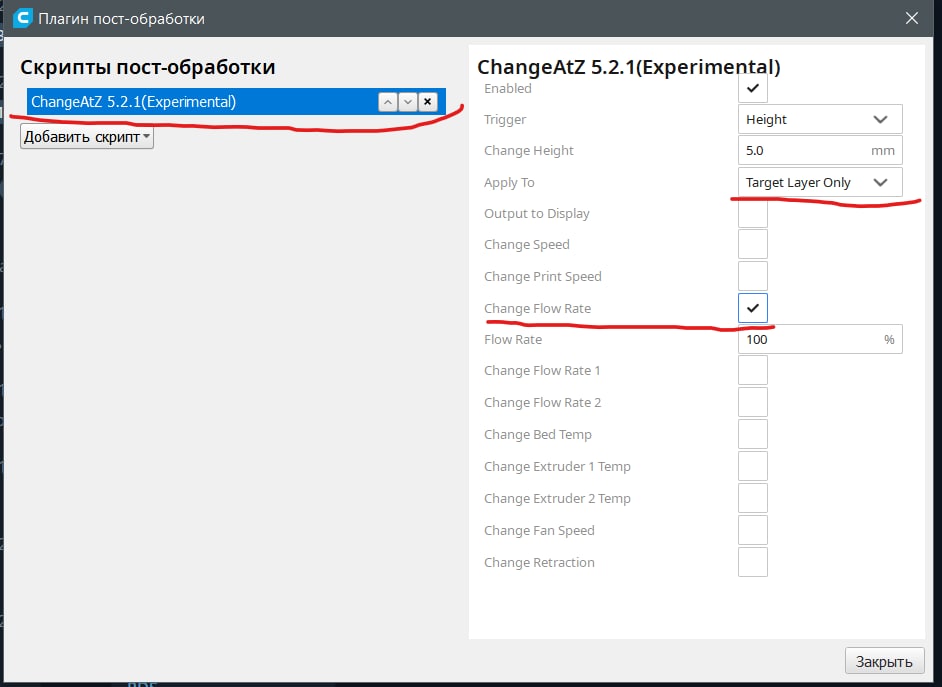Remove ChangeAtZ script with x icon
The image size is (942, 687).
pos(427,102)
